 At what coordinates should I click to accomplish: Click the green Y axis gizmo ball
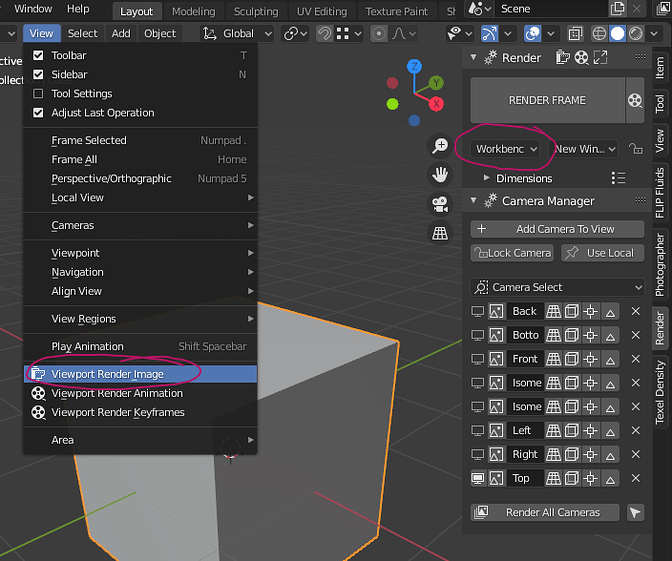coord(436,83)
